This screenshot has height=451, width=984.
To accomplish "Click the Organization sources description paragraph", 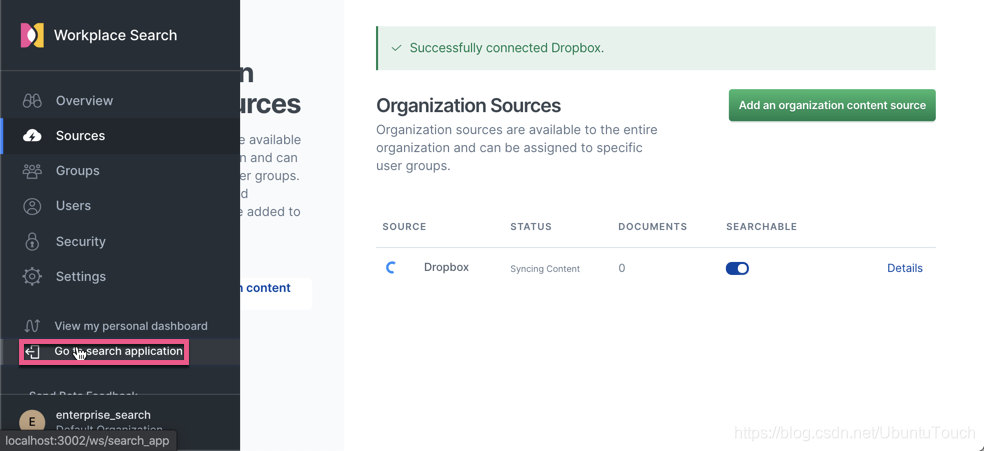I will point(516,148).
